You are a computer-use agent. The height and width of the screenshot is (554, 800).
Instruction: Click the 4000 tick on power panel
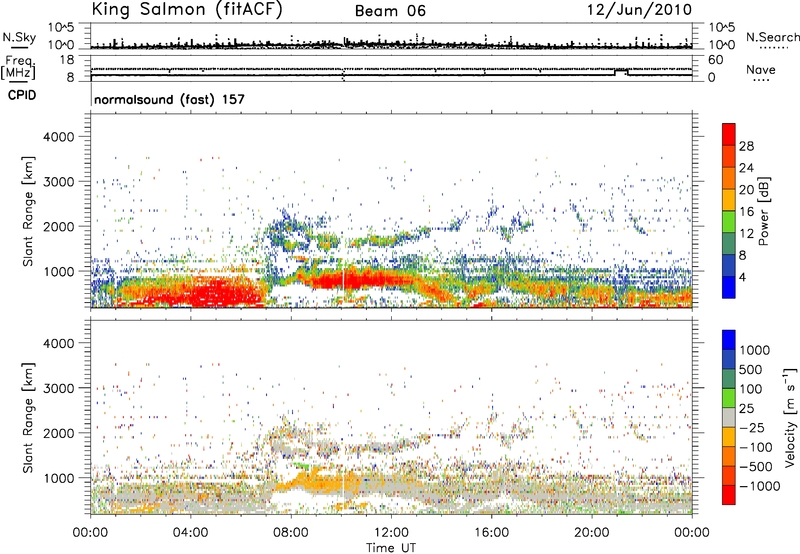pyautogui.click(x=58, y=137)
